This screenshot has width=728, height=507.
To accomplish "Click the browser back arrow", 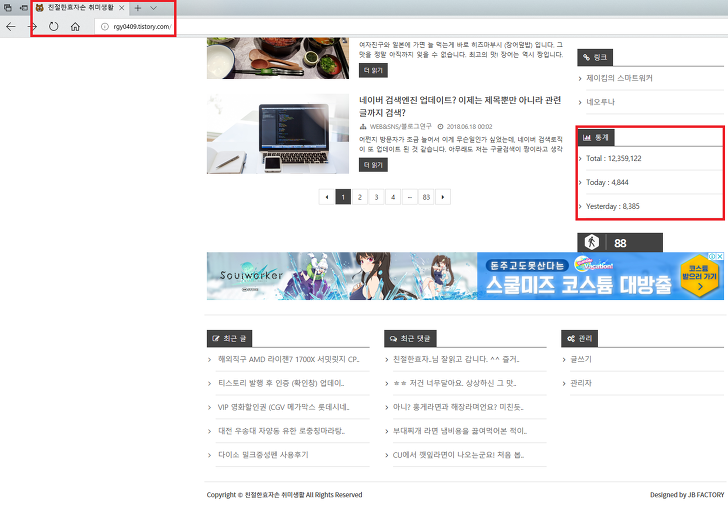I will point(11,26).
